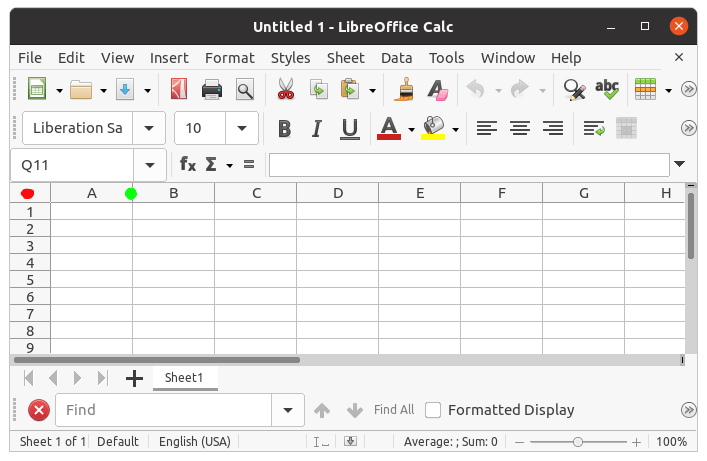
Task: Open the Format menu
Action: (x=230, y=58)
